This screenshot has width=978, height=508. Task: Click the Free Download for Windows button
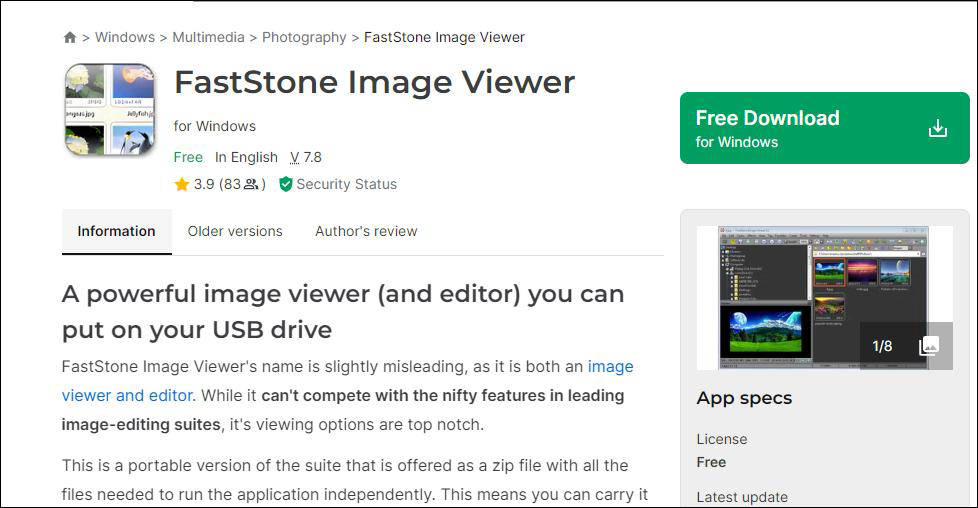(825, 128)
